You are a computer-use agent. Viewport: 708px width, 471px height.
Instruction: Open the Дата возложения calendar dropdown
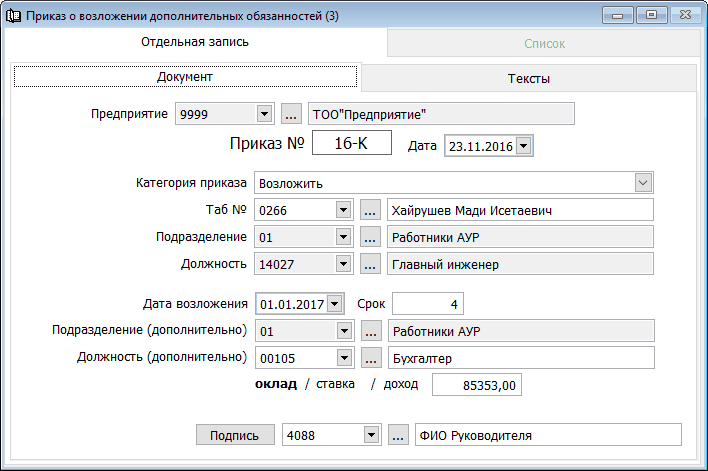click(335, 304)
